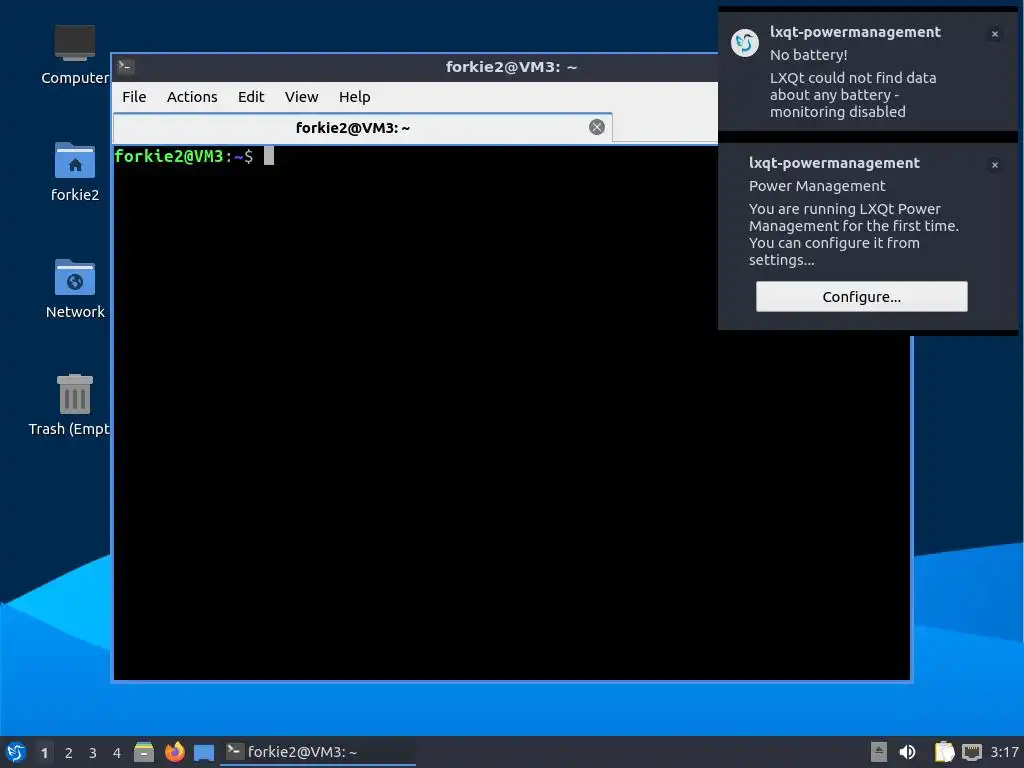
Task: Launch Firefox from the taskbar
Action: coord(174,752)
